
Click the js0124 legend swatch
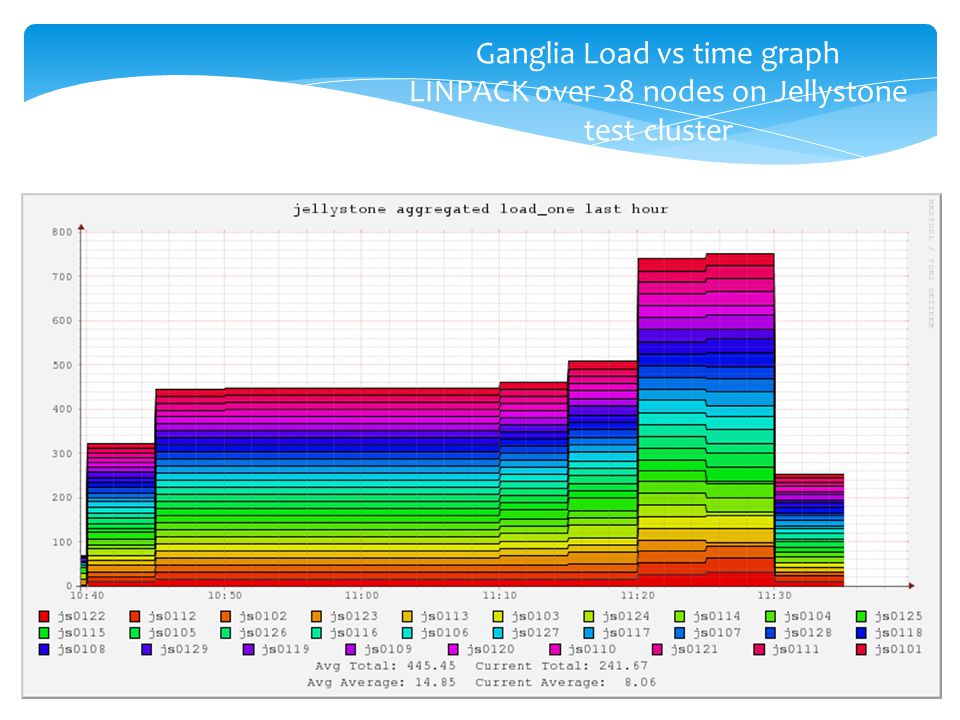[588, 616]
